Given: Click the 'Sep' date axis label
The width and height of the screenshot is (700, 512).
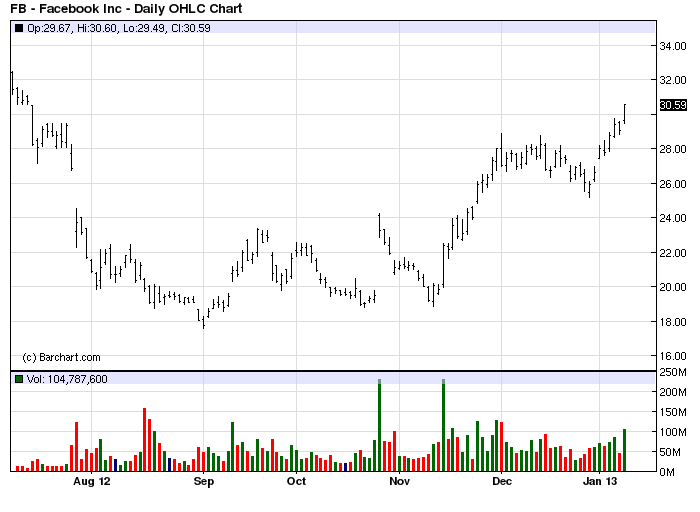Looking at the screenshot, I should [204, 481].
